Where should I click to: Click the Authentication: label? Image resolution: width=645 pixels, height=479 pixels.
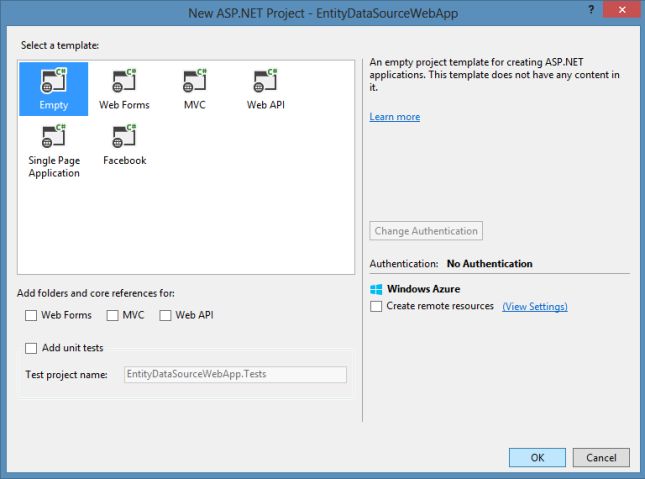click(x=404, y=264)
